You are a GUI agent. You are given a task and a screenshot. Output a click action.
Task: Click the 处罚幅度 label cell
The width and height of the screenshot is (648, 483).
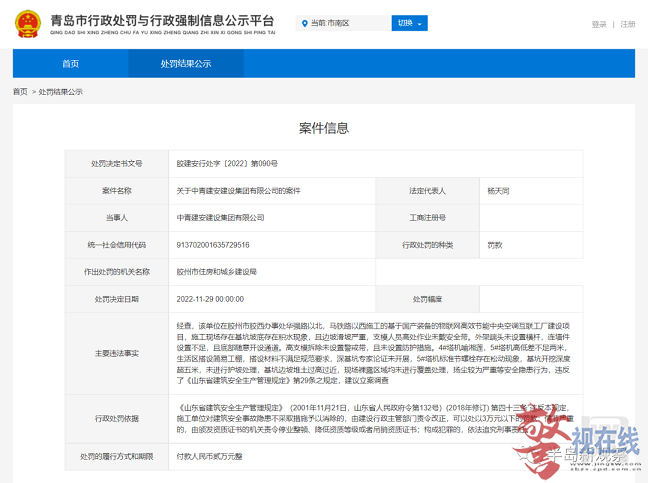tap(427, 299)
